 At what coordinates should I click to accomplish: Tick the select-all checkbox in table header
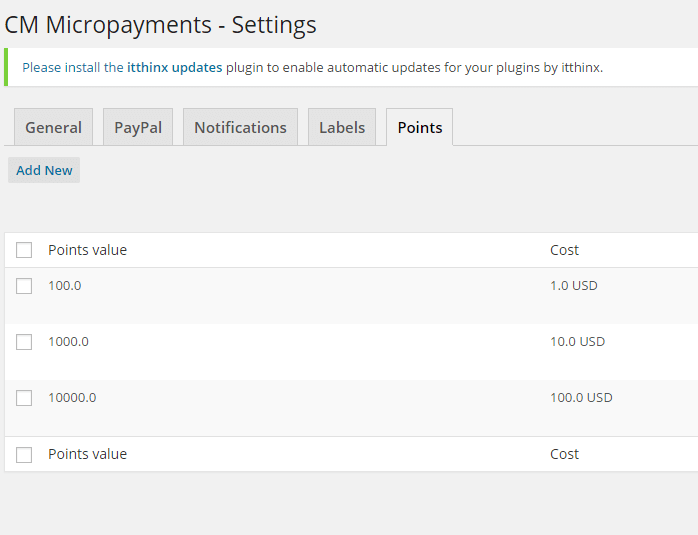coord(24,250)
